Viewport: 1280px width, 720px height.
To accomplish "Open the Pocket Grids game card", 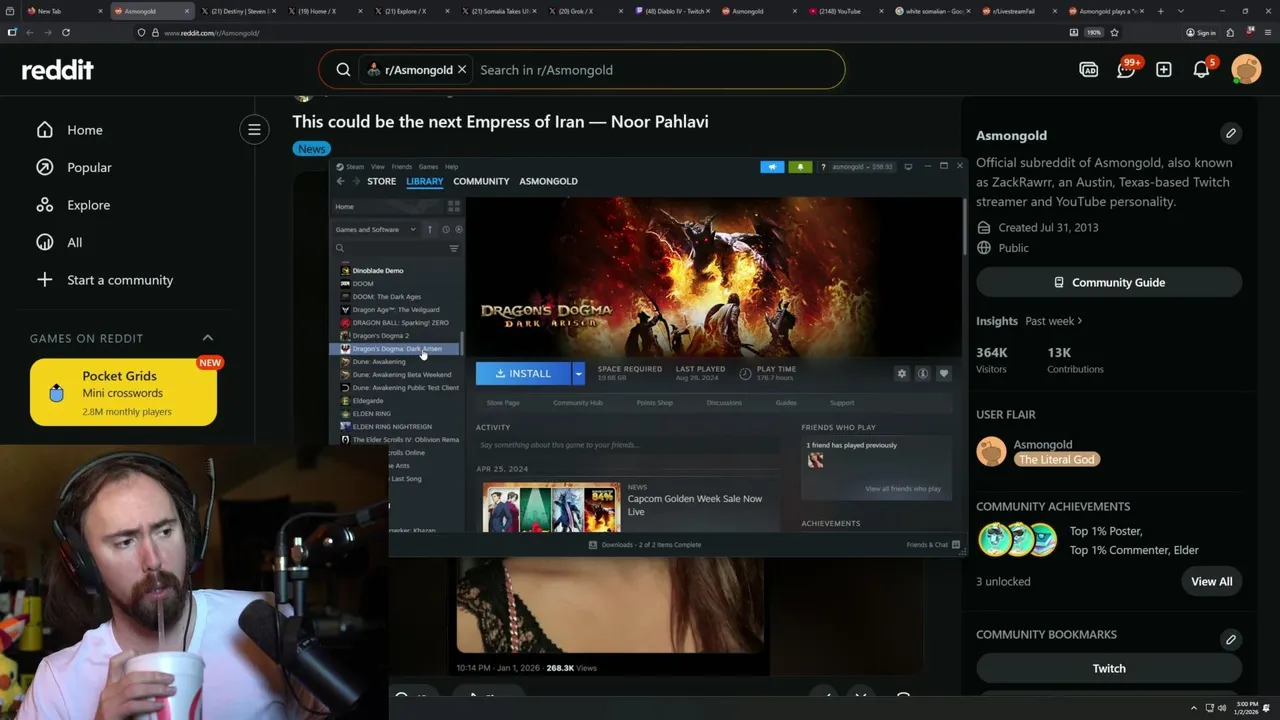I will click(x=123, y=392).
